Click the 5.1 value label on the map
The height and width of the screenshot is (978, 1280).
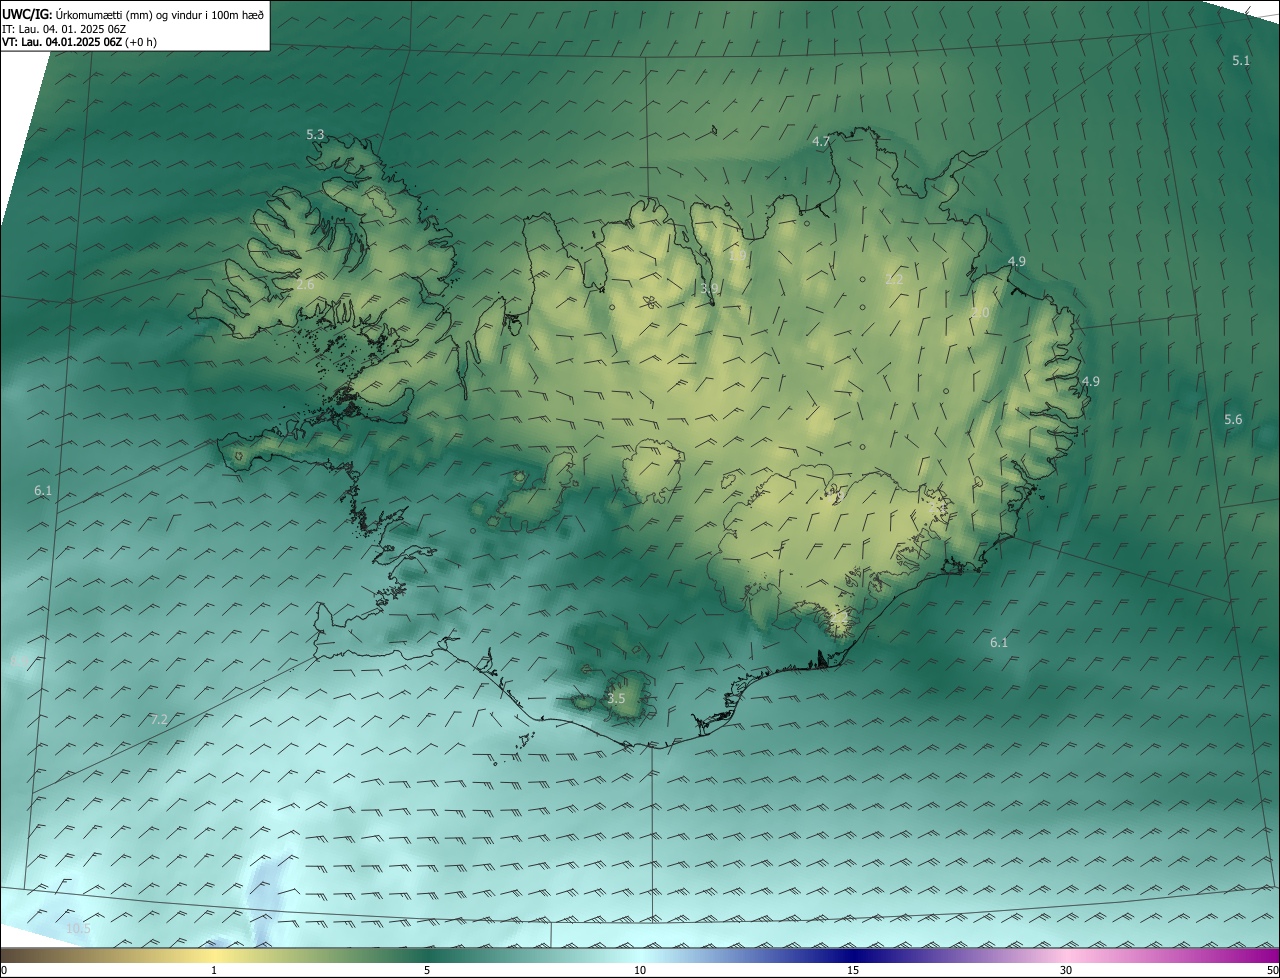pos(1241,61)
